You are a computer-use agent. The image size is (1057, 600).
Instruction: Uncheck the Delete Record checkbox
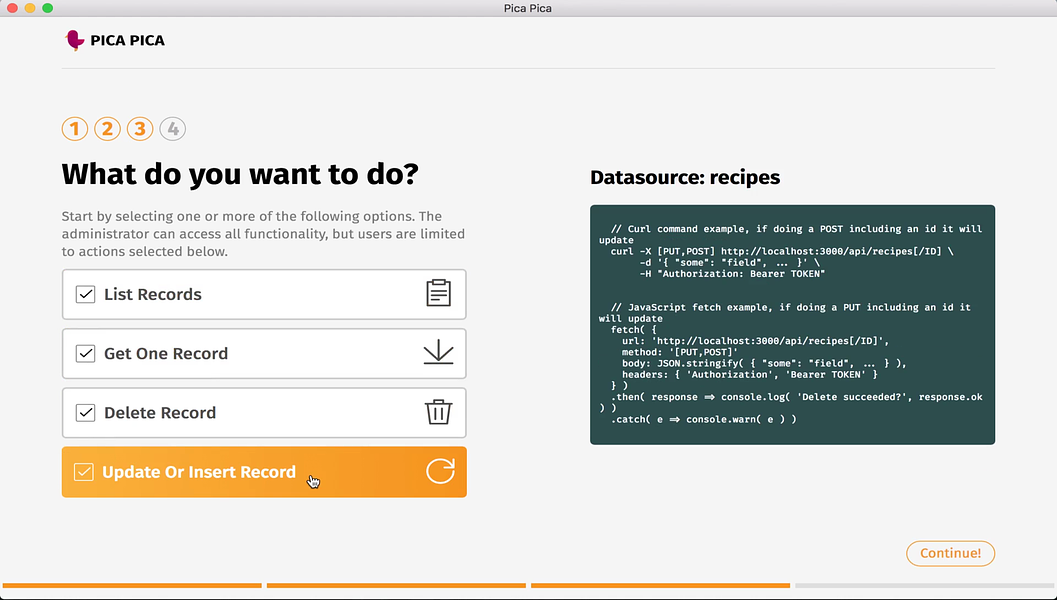(86, 413)
